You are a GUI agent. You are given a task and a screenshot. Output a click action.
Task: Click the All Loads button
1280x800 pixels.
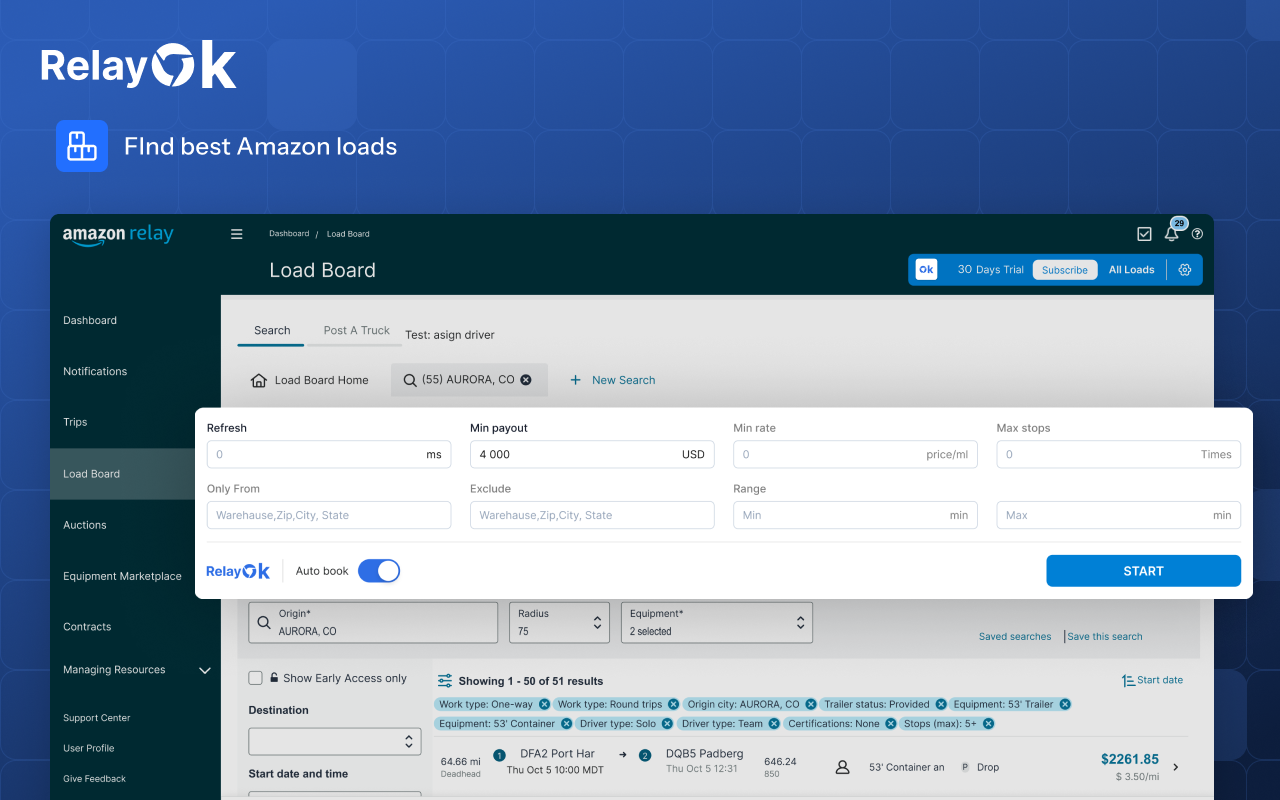pyautogui.click(x=1131, y=270)
